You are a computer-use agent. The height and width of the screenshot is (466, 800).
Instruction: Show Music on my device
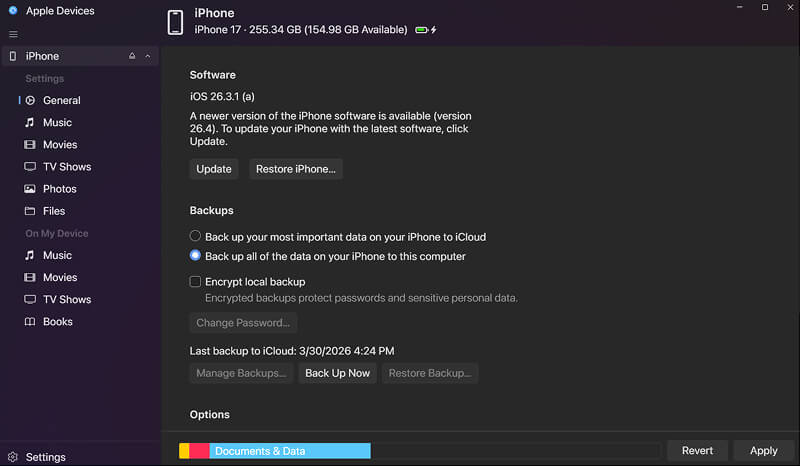click(57, 255)
